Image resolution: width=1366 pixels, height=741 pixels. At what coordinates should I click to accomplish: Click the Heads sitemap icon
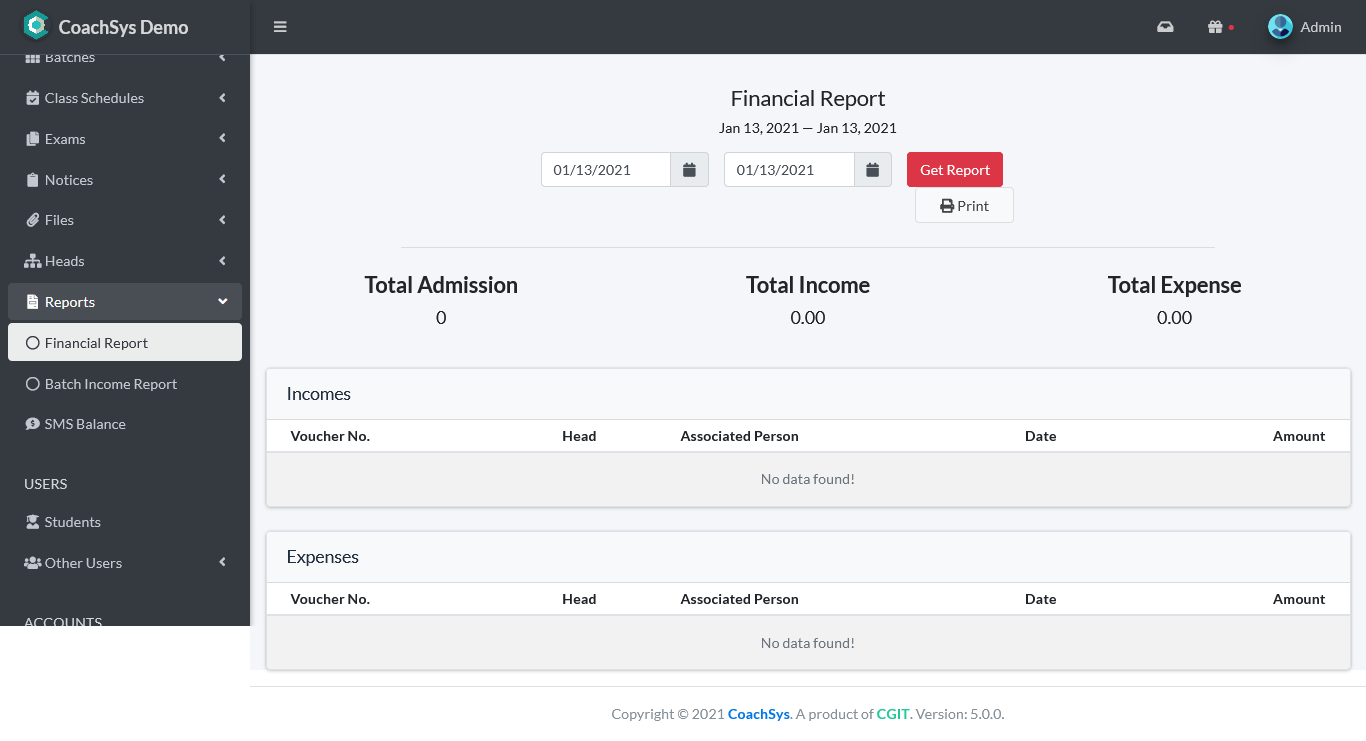(x=30, y=260)
